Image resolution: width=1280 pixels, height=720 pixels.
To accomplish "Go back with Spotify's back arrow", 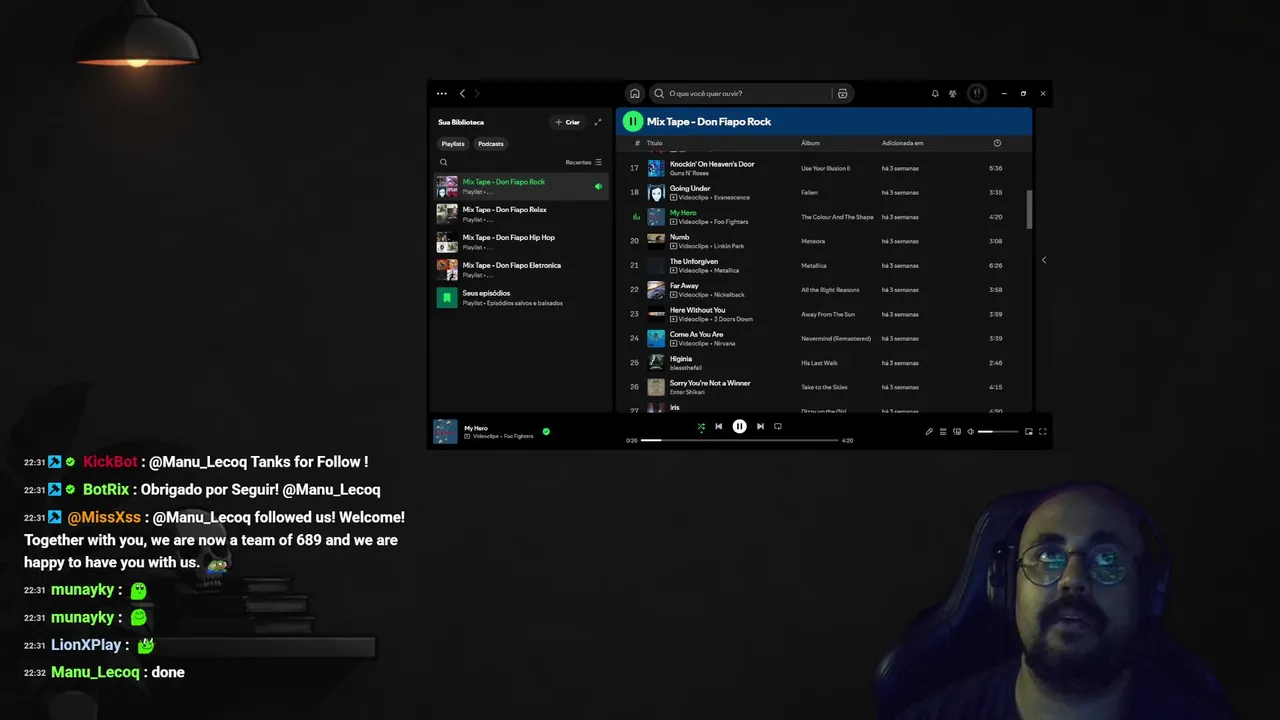I will tap(462, 93).
